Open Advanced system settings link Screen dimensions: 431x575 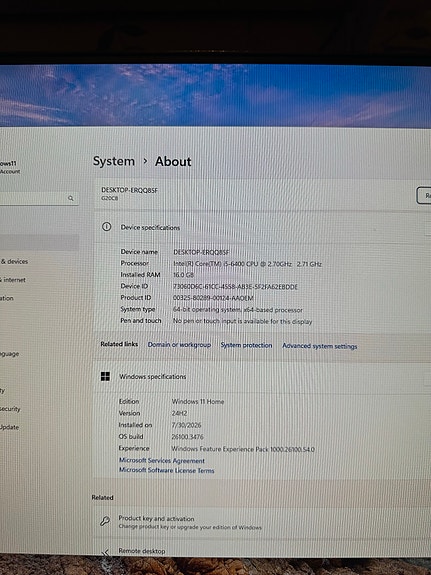coord(319,346)
